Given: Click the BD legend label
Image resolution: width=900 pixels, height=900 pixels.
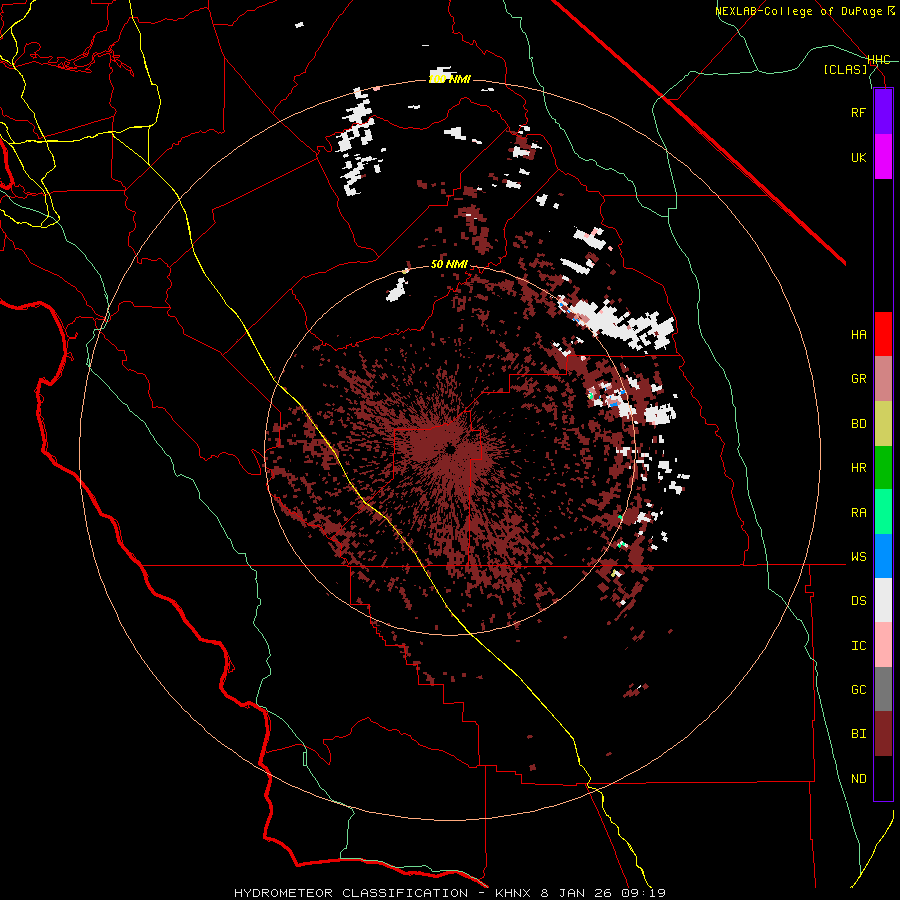Looking at the screenshot, I should click(x=858, y=424).
